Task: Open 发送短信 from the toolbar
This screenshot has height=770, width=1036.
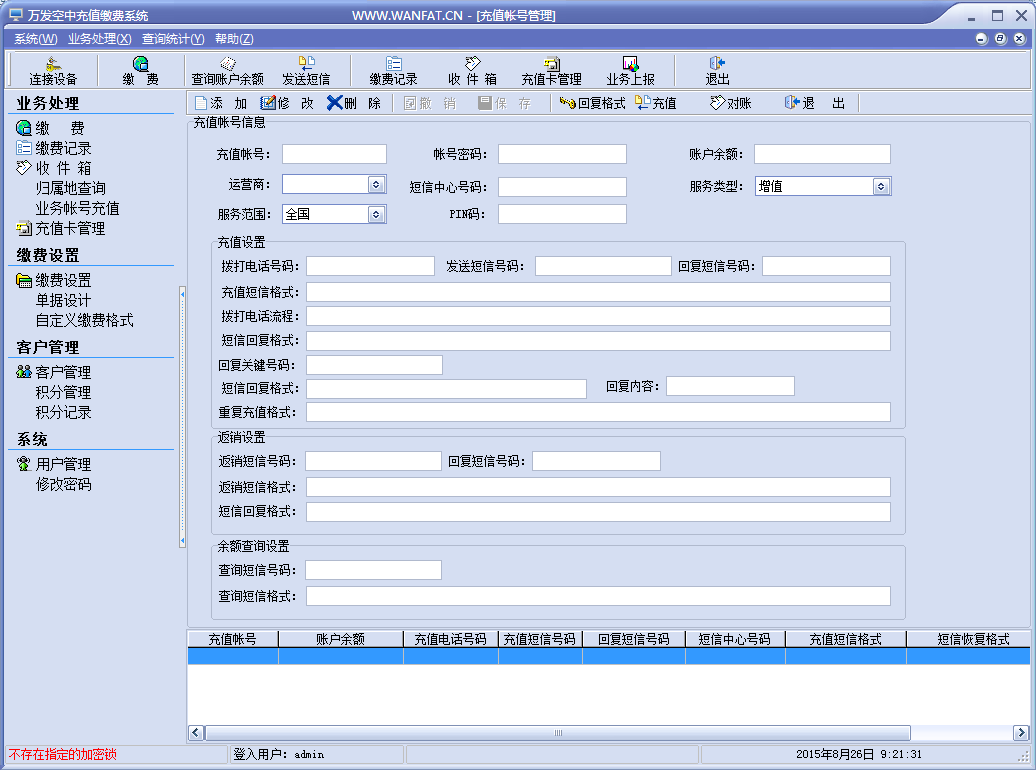Action: [306, 71]
